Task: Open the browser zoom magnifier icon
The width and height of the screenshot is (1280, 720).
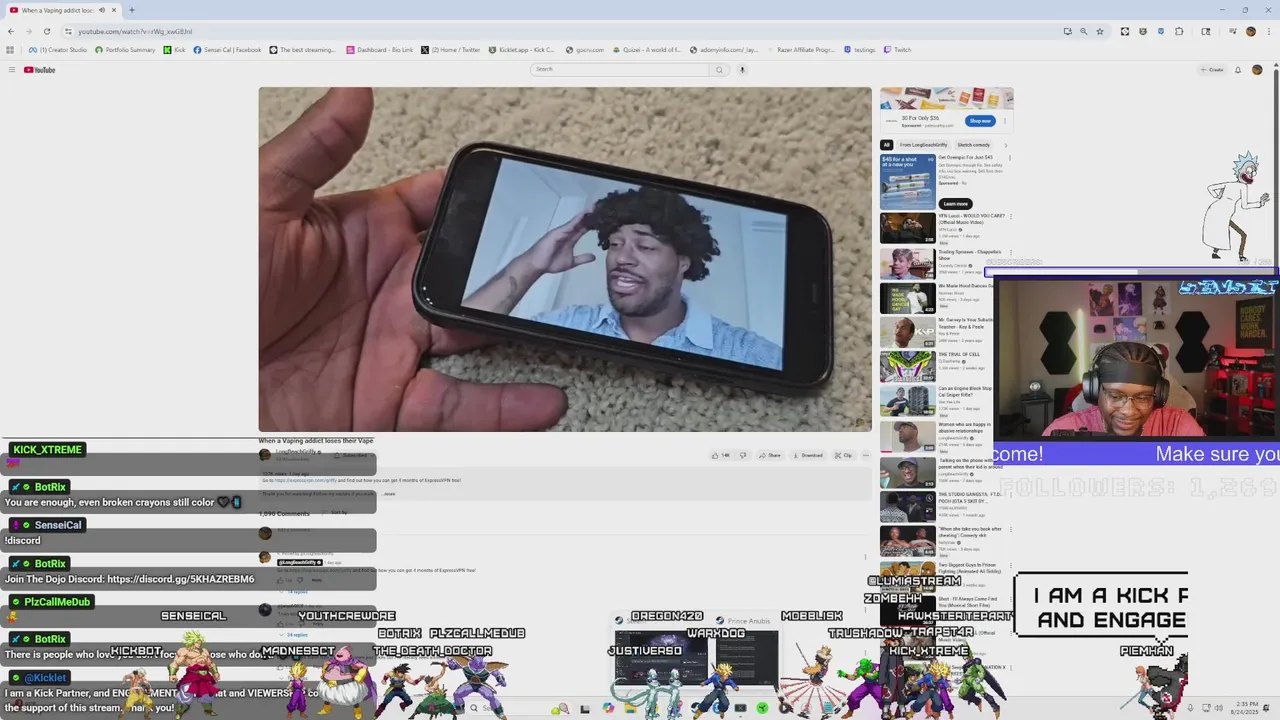Action: (x=1083, y=31)
